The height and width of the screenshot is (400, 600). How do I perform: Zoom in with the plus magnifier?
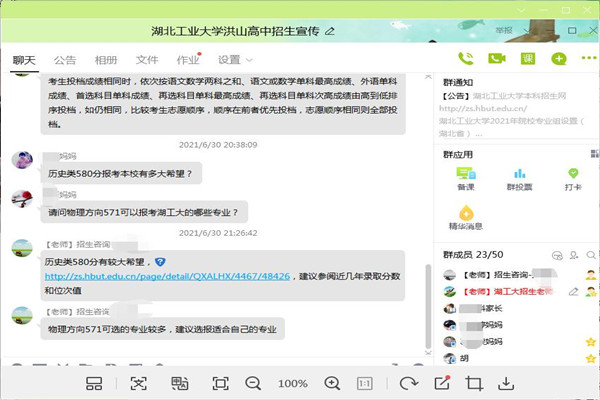click(332, 384)
